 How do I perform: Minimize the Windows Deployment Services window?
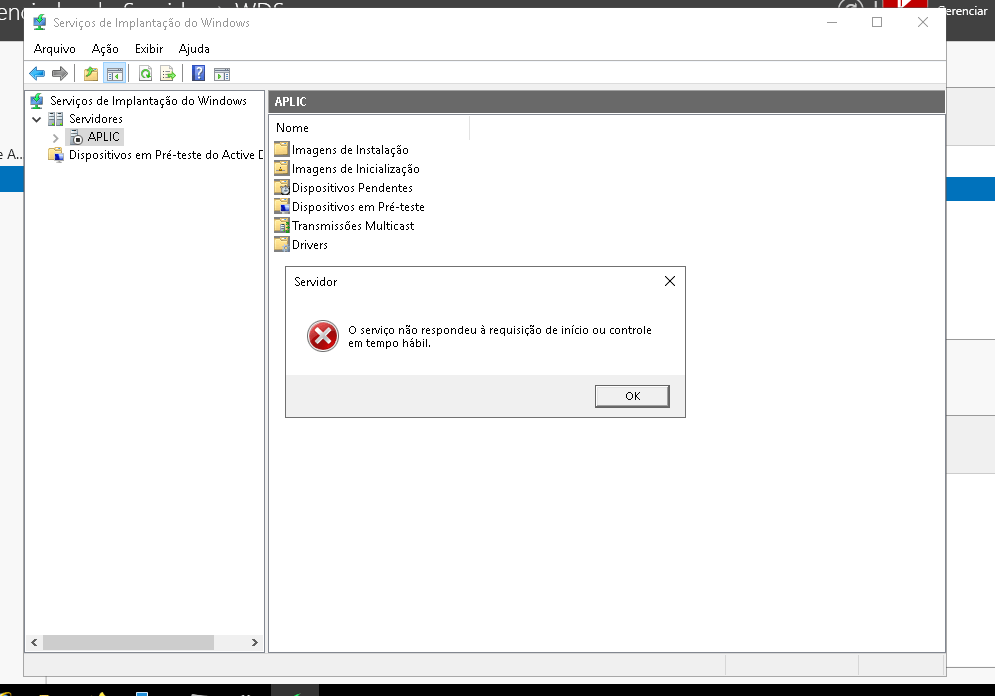tap(832, 22)
